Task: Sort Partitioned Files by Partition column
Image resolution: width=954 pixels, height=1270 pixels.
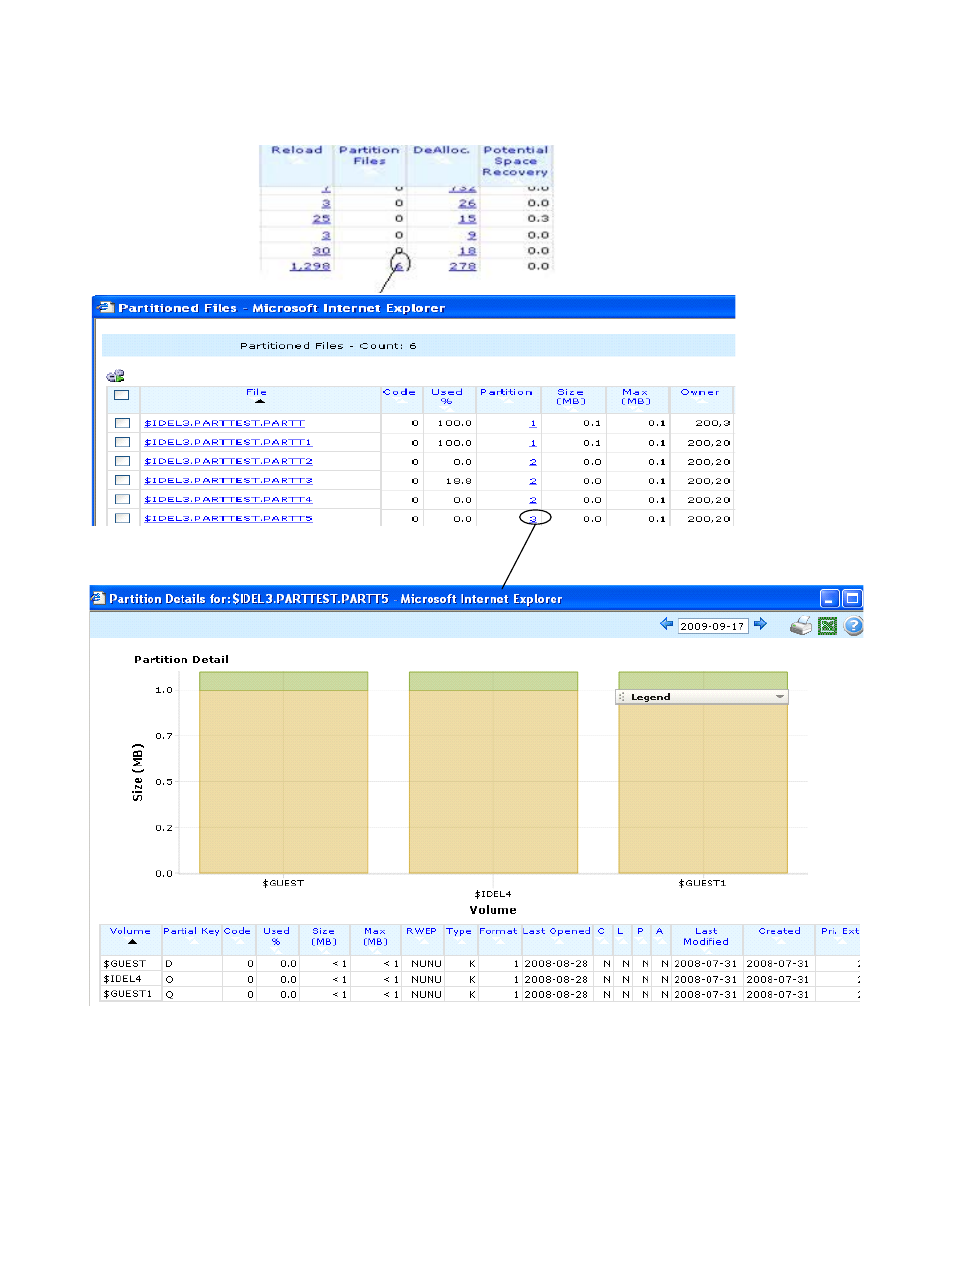Action: point(506,392)
